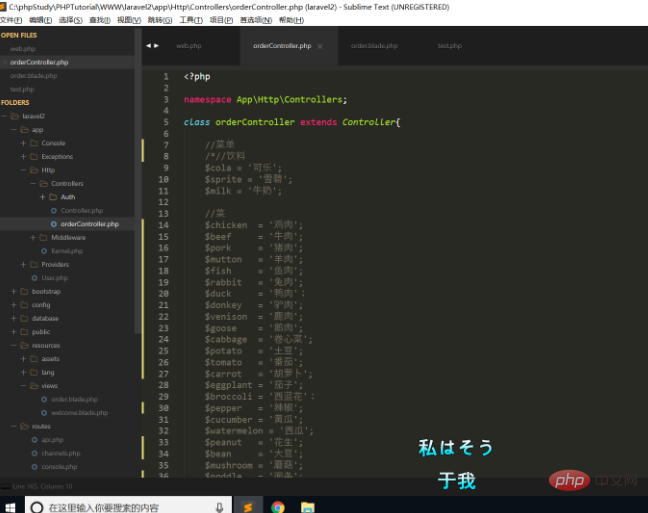Open the 视图(V) menu
The height and width of the screenshot is (513, 648).
(129, 20)
